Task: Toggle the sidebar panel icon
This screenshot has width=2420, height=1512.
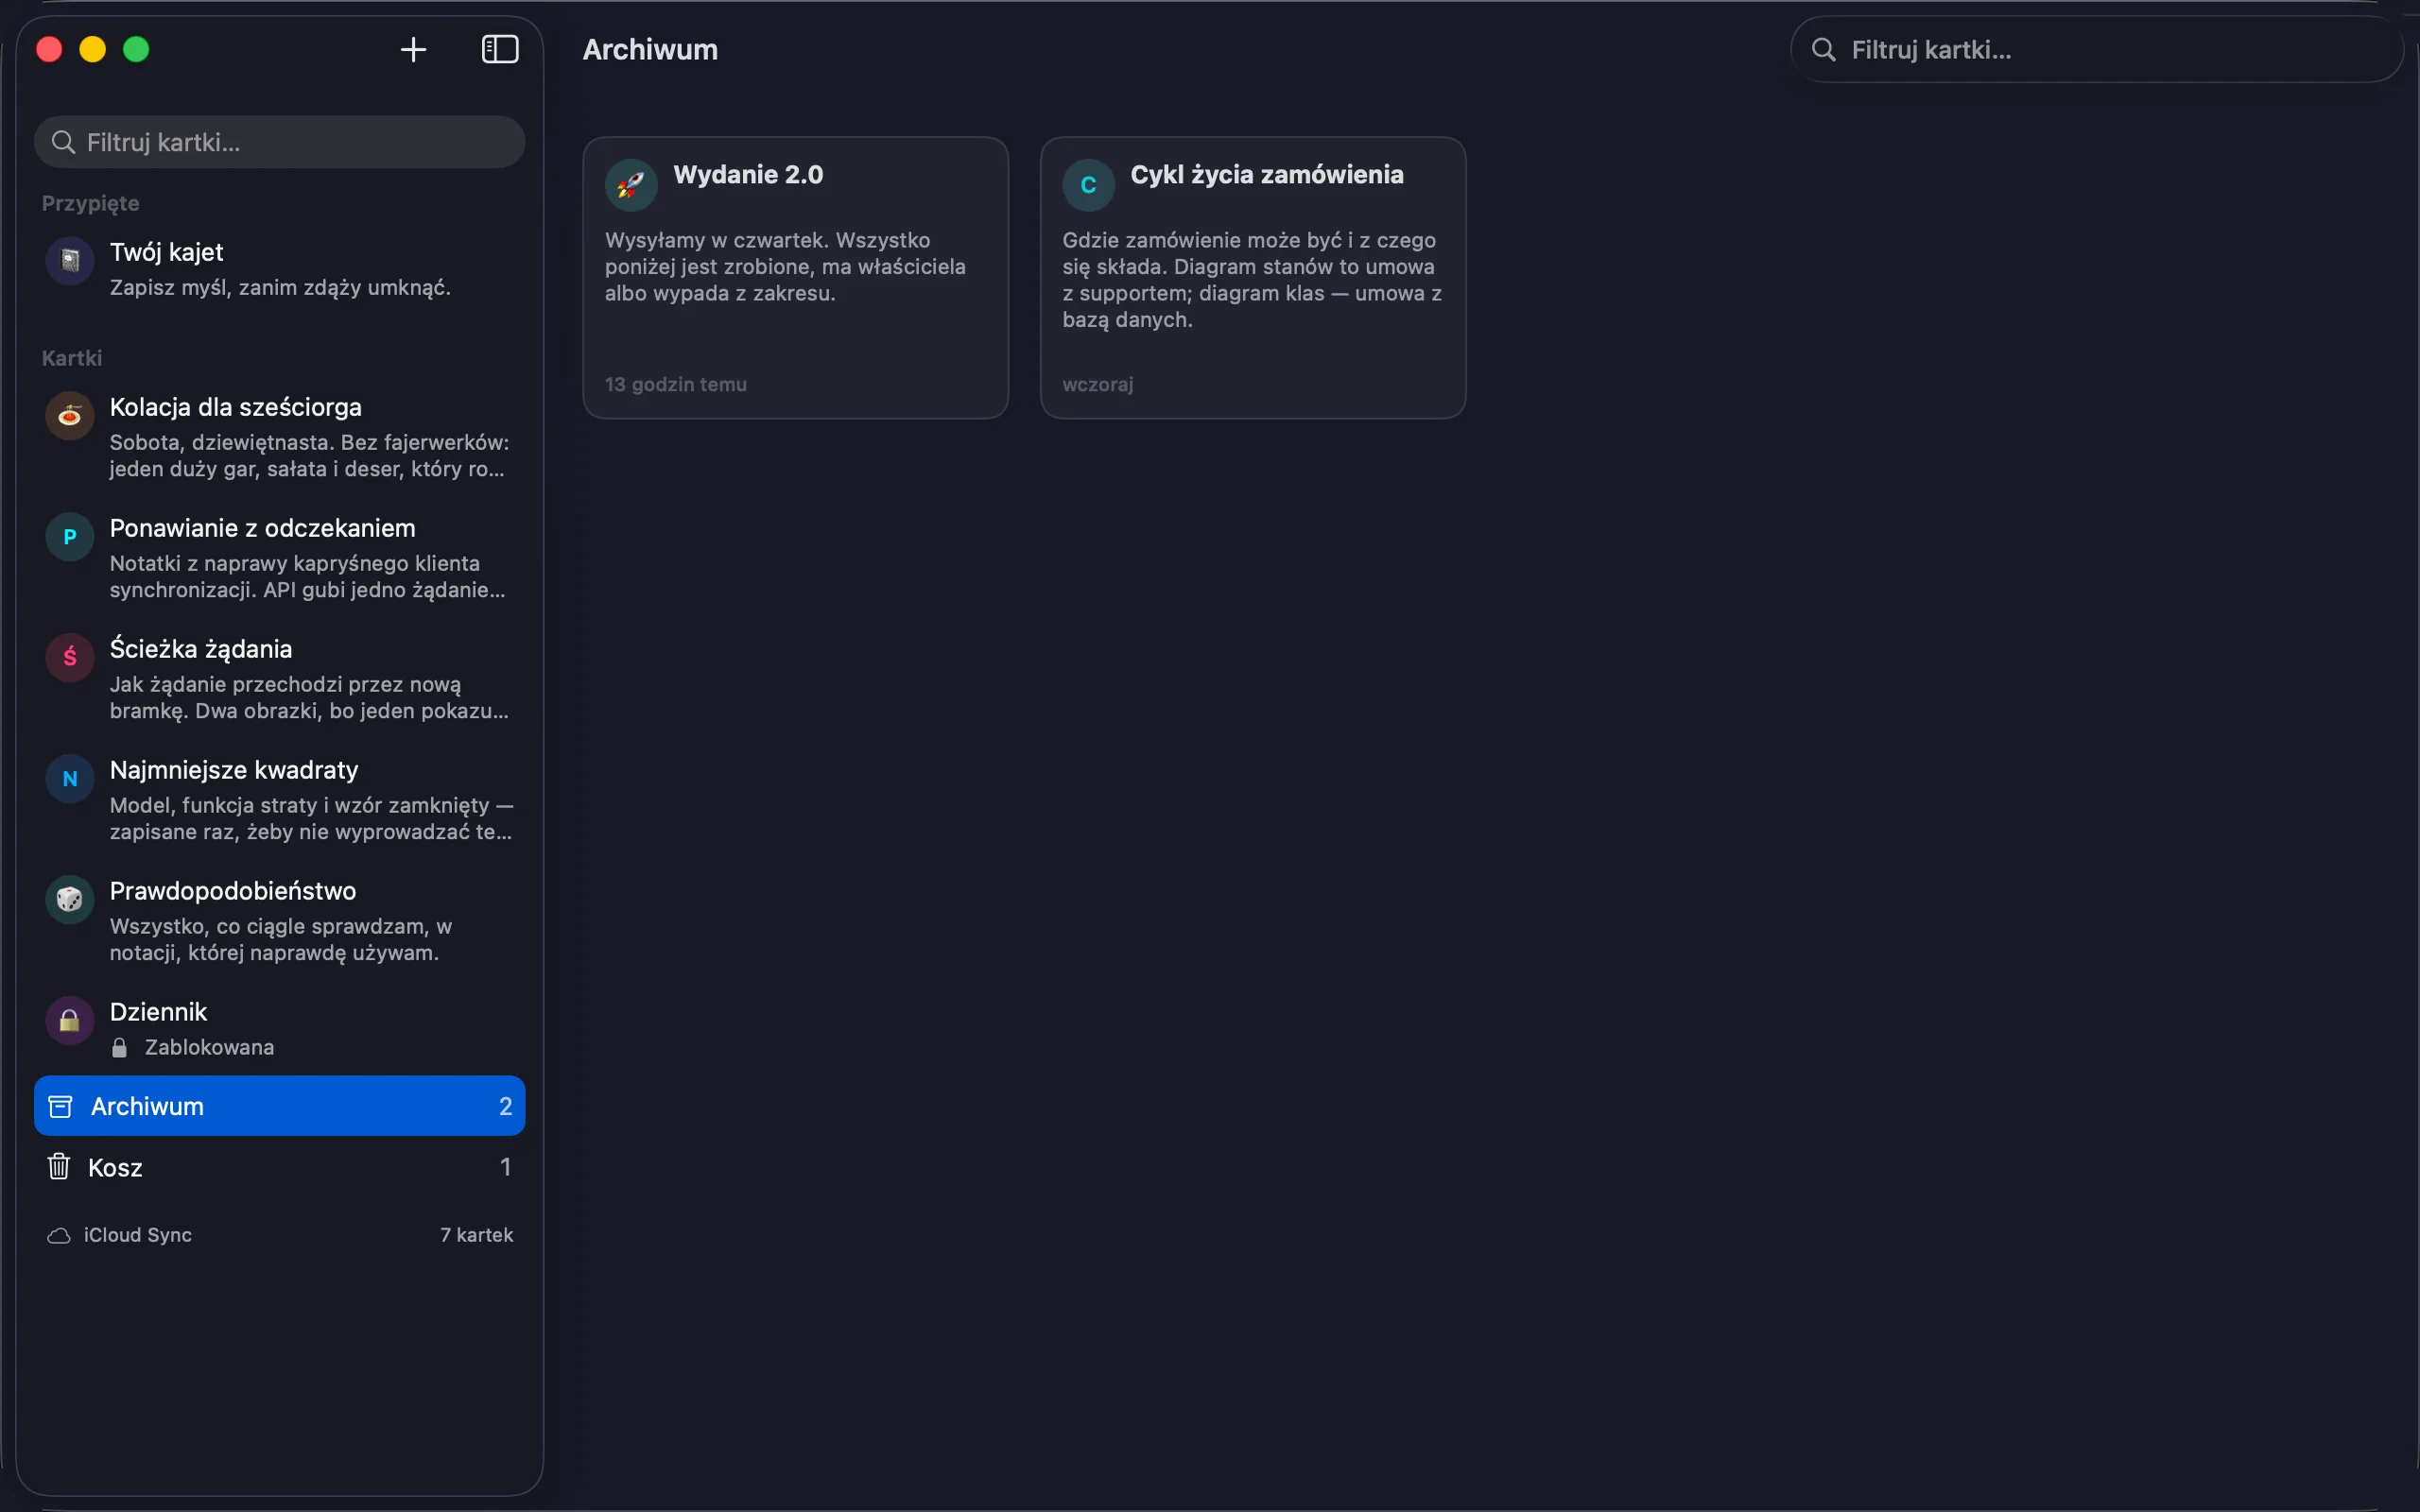Action: (500, 49)
